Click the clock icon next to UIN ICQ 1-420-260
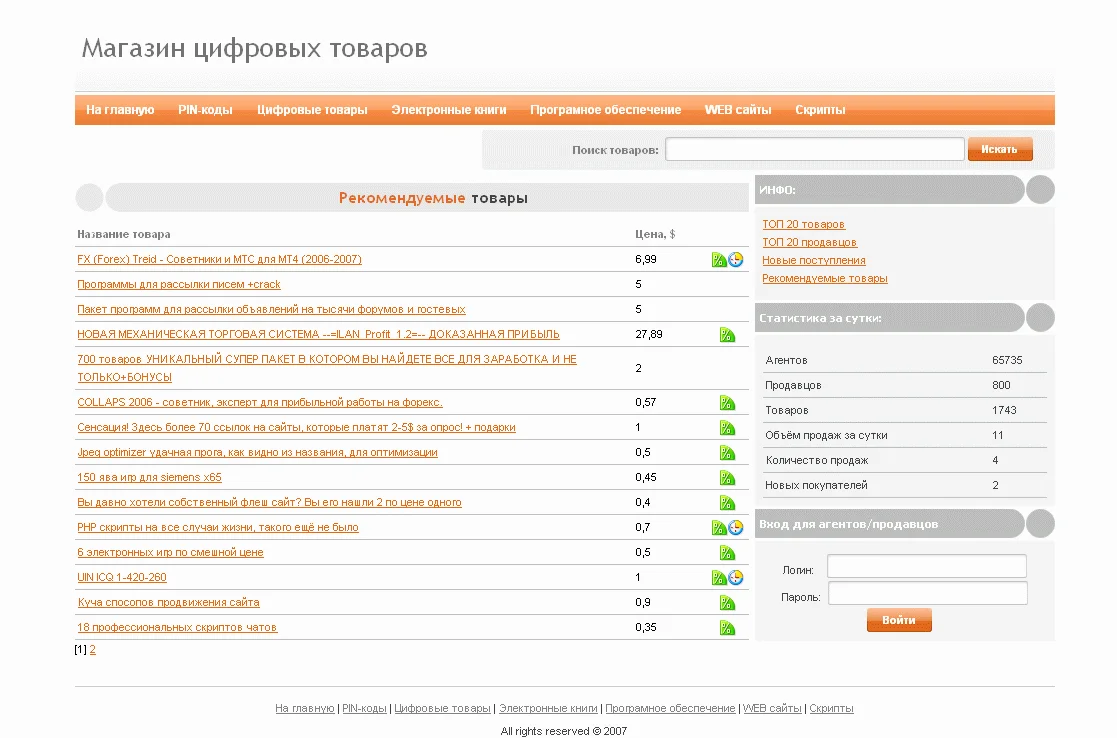This screenshot has height=738, width=1117. 735,576
